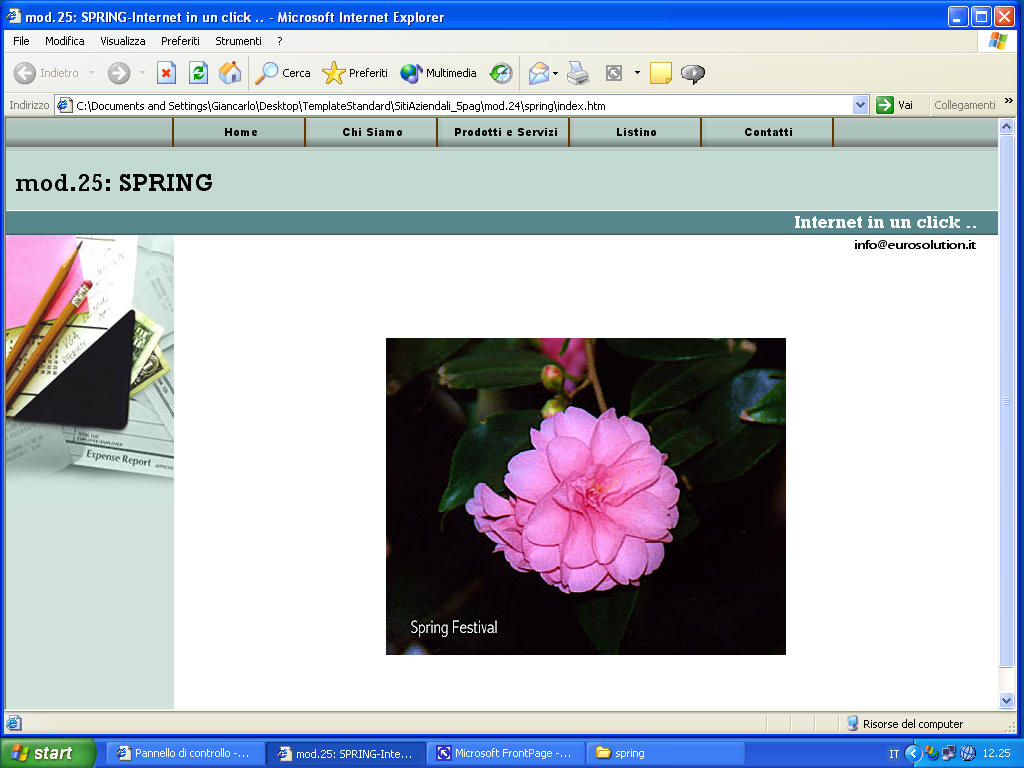Open Multimedia panel globe icon
The width and height of the screenshot is (1024, 768).
tap(411, 73)
